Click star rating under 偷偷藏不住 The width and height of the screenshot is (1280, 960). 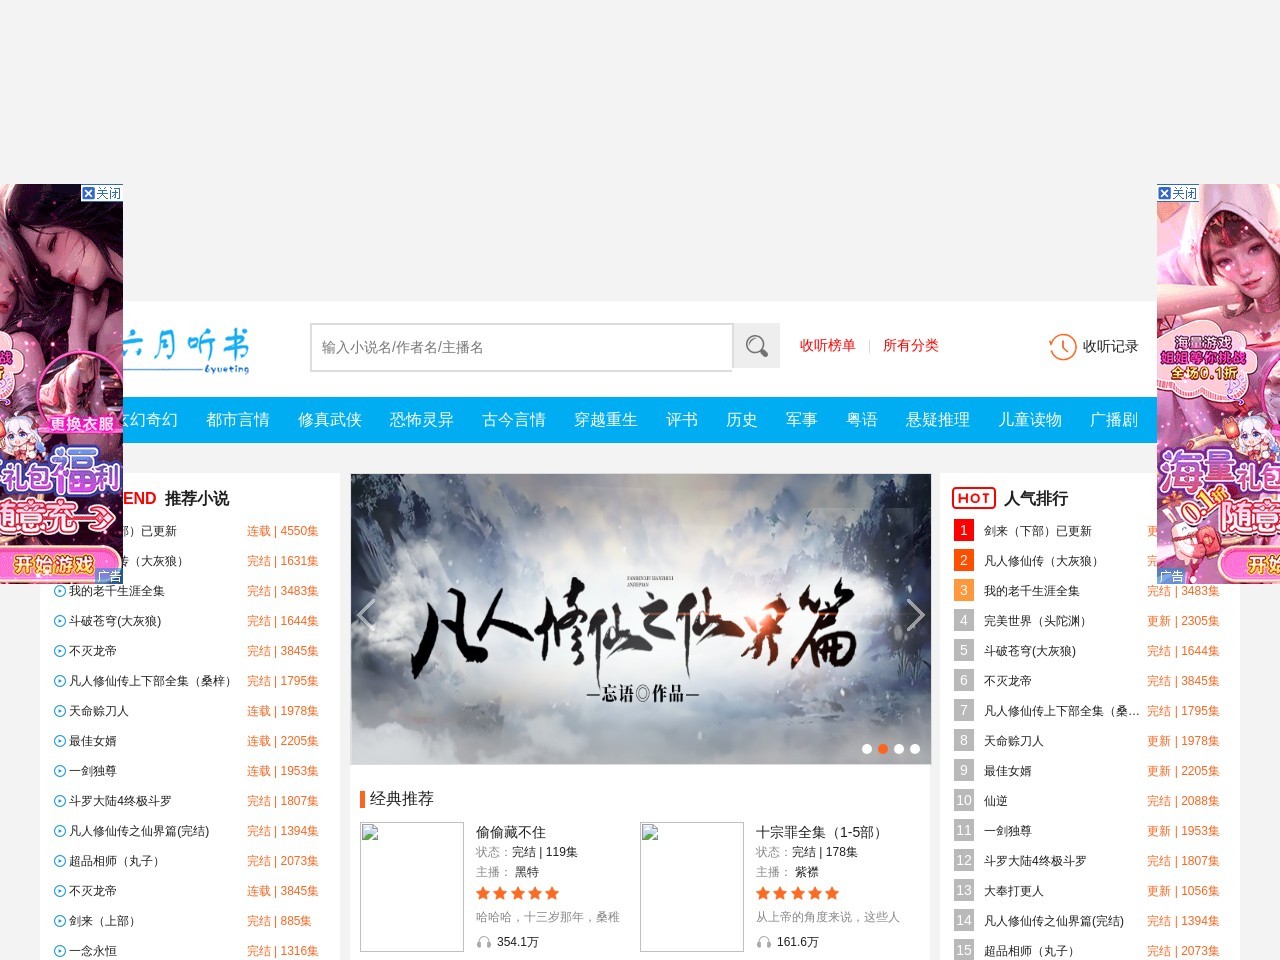518,893
